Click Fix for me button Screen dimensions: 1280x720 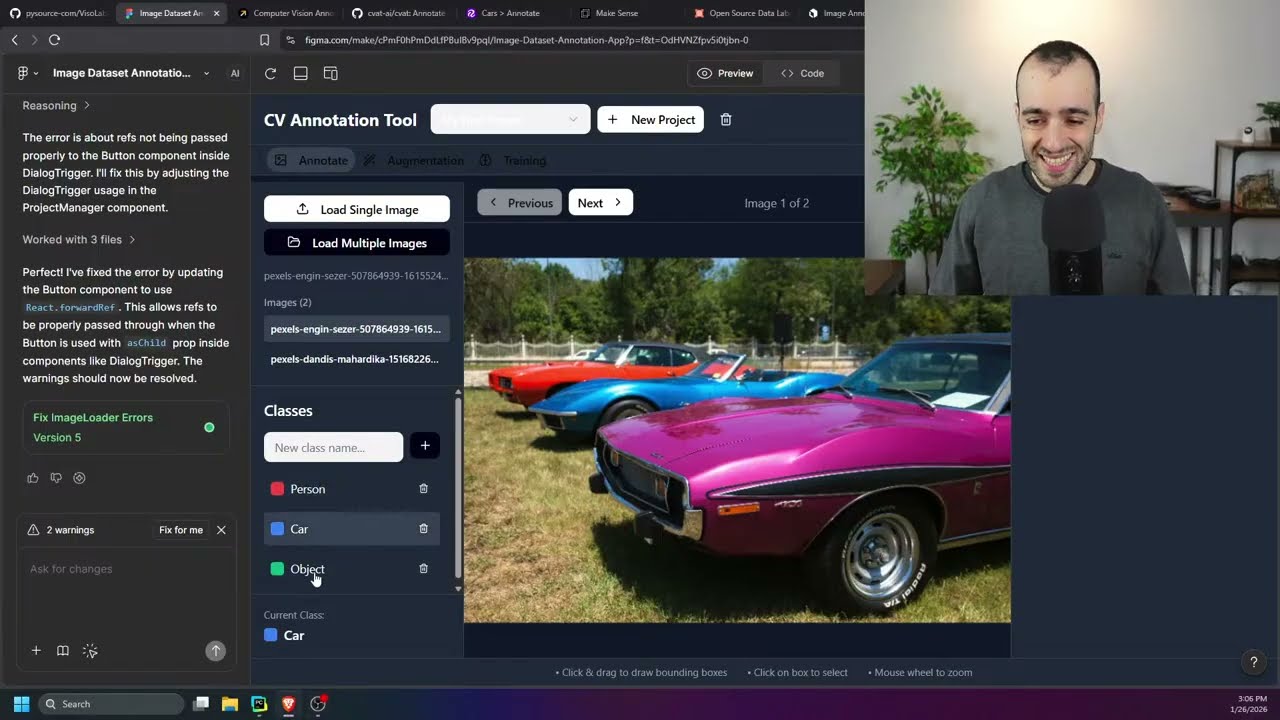(181, 530)
